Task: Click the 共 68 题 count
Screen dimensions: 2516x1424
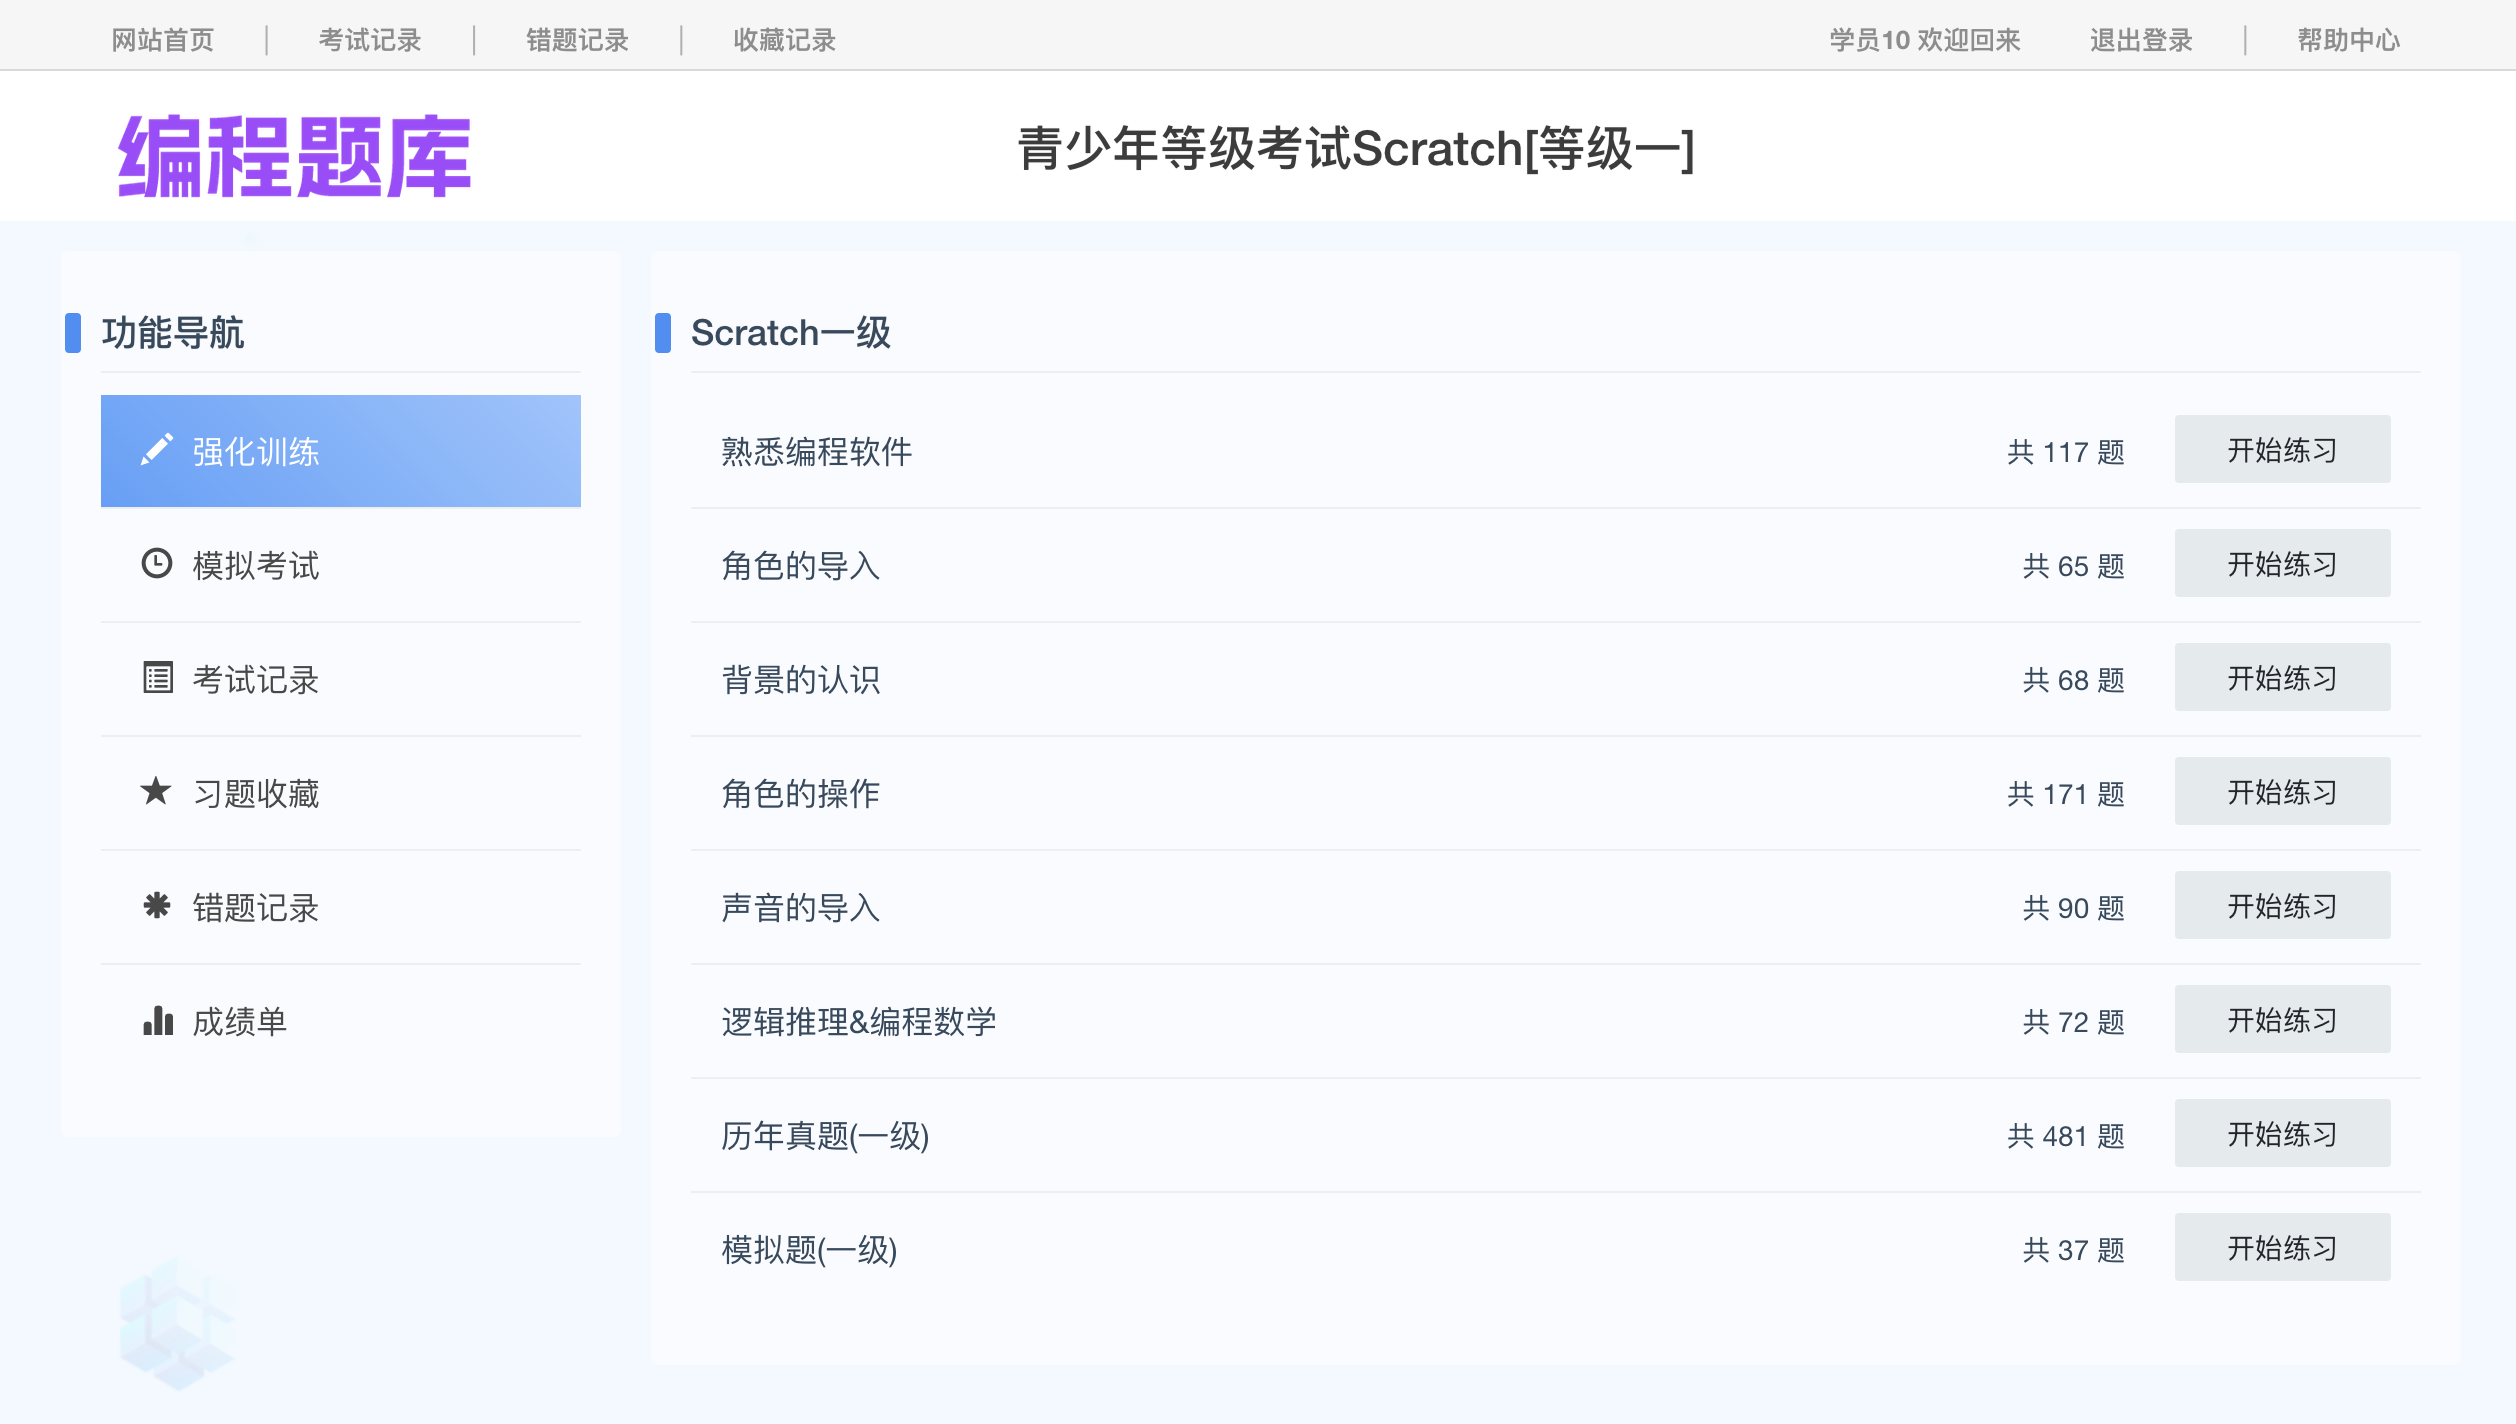Action: (x=2074, y=680)
